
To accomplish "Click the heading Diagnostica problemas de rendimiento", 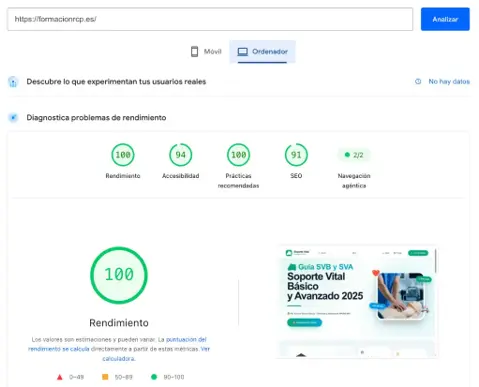I will tap(96, 117).
